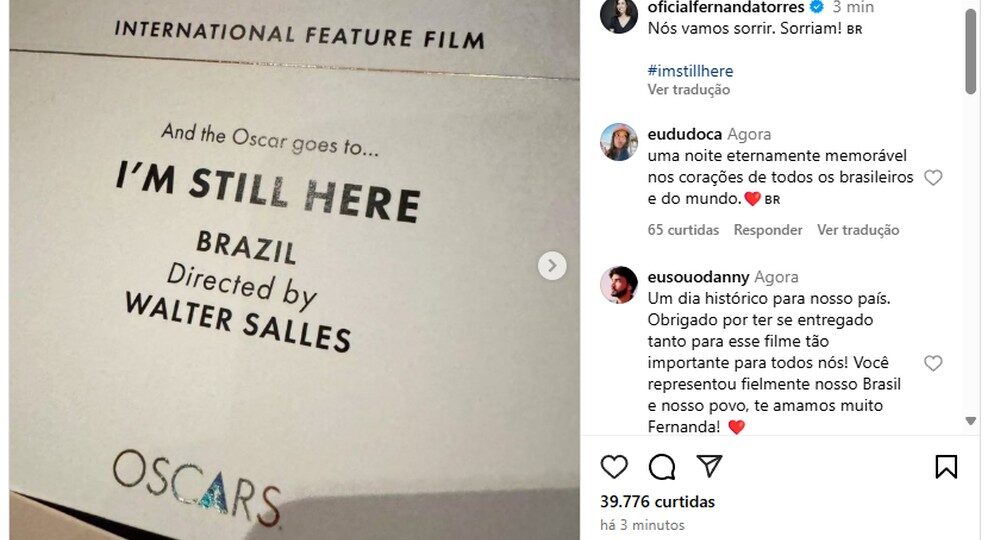Like eududoca's comment

[933, 178]
